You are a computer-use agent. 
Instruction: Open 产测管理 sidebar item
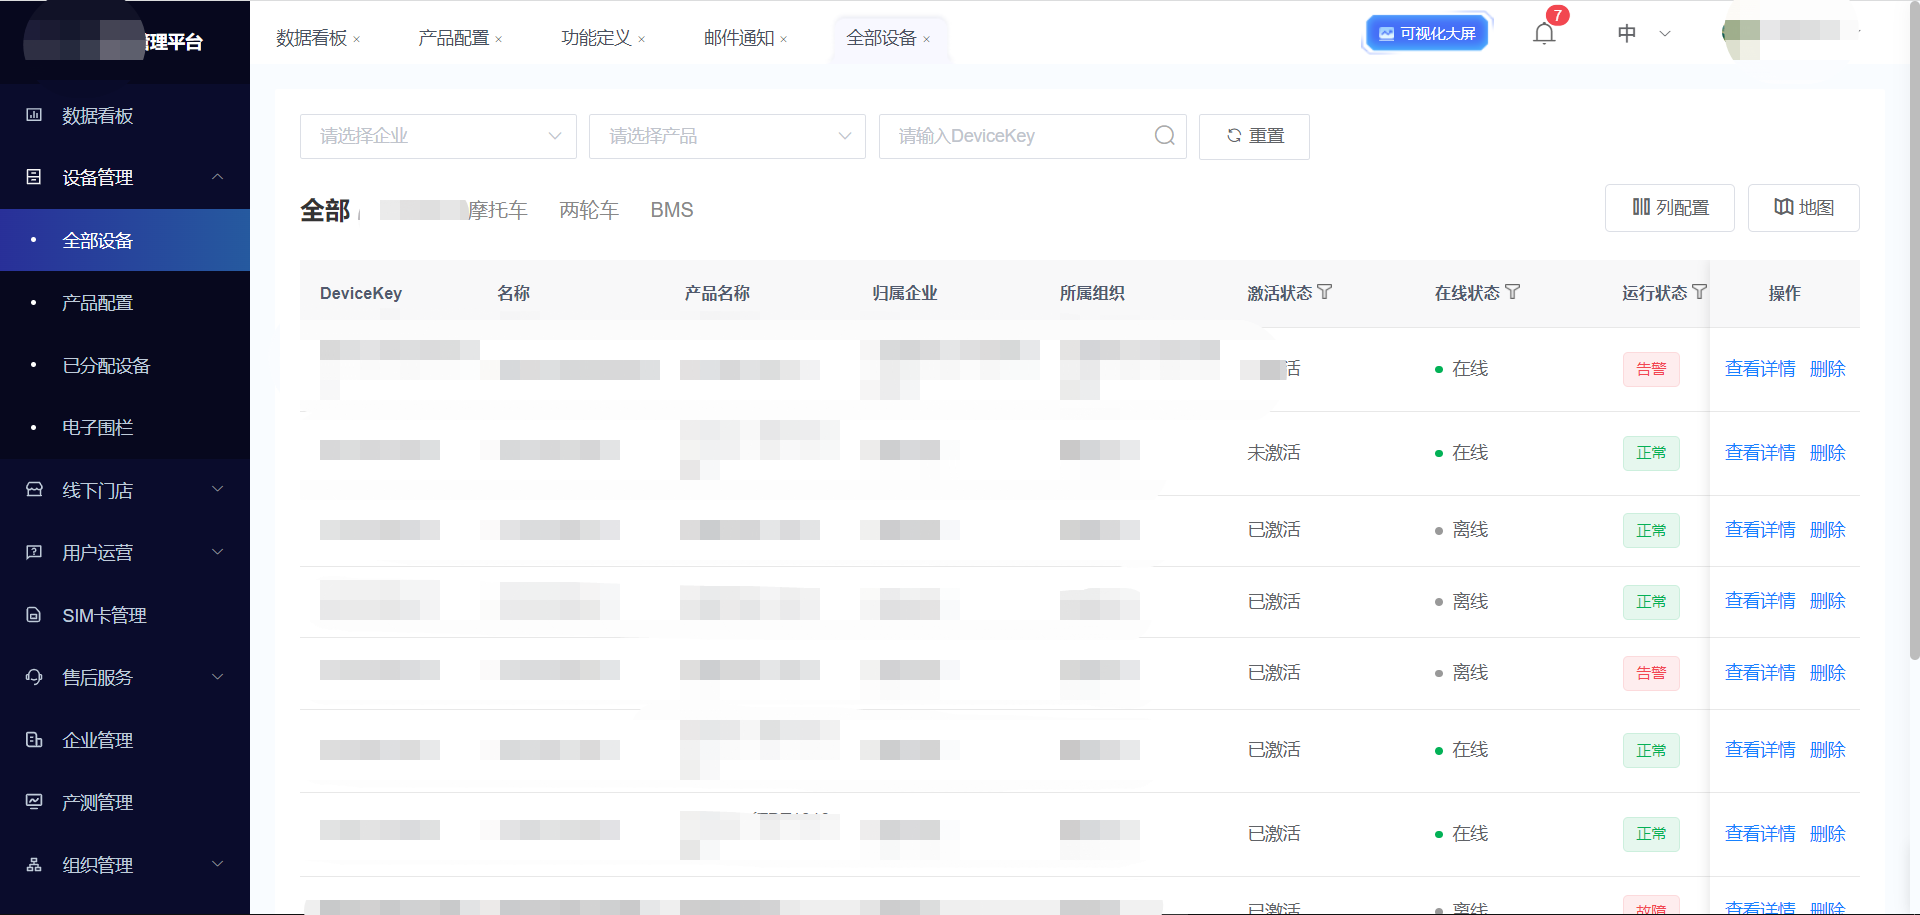(x=97, y=803)
